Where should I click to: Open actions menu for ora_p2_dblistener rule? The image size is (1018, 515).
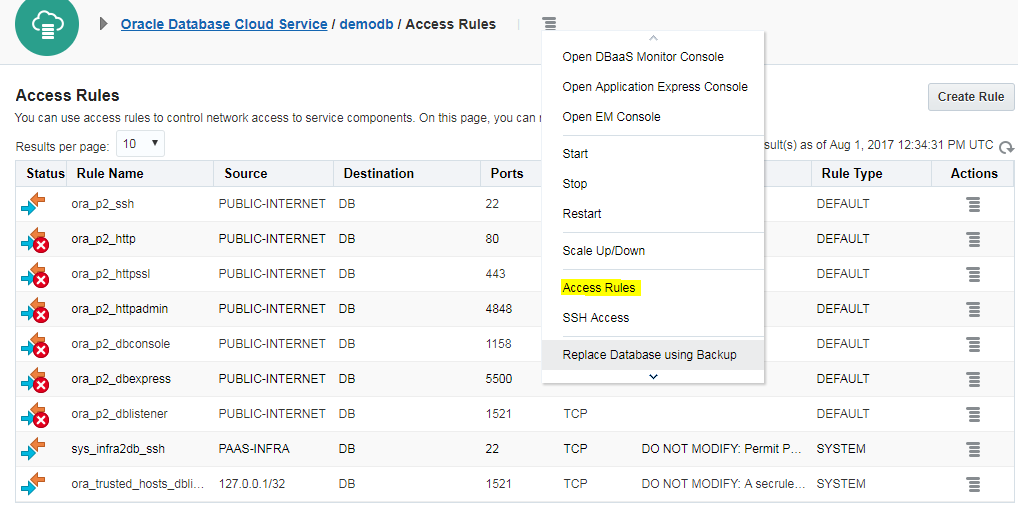[x=972, y=414]
